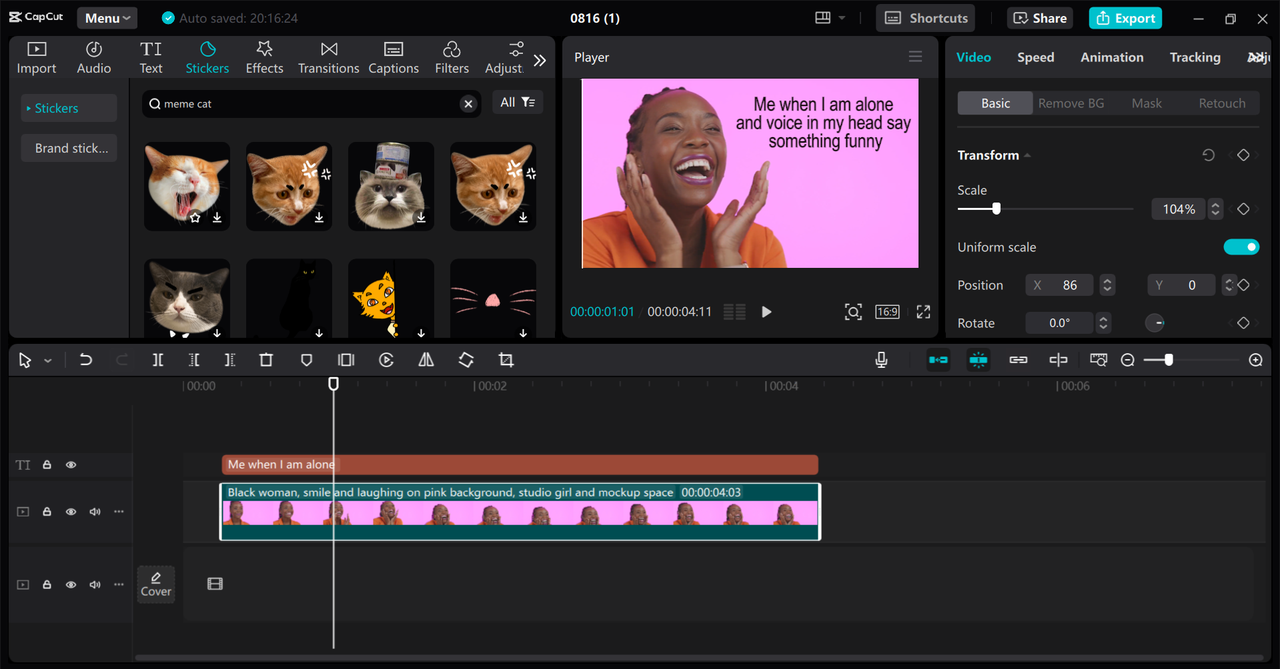
Task: Zoom out the timeline with the minus magnifier
Action: click(1127, 360)
